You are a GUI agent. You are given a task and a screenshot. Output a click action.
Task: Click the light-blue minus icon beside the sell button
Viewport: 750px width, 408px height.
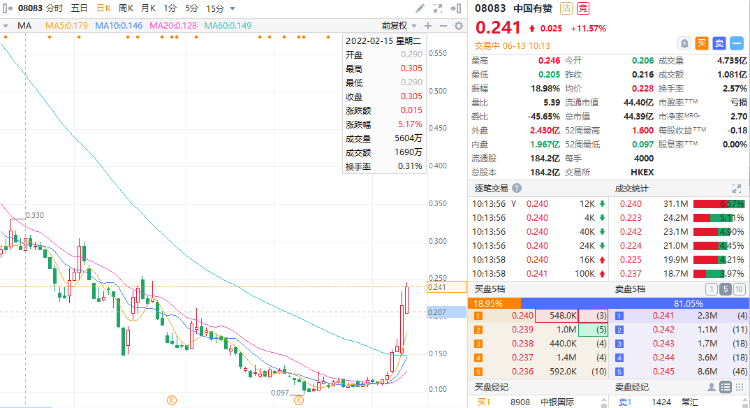coord(737,44)
